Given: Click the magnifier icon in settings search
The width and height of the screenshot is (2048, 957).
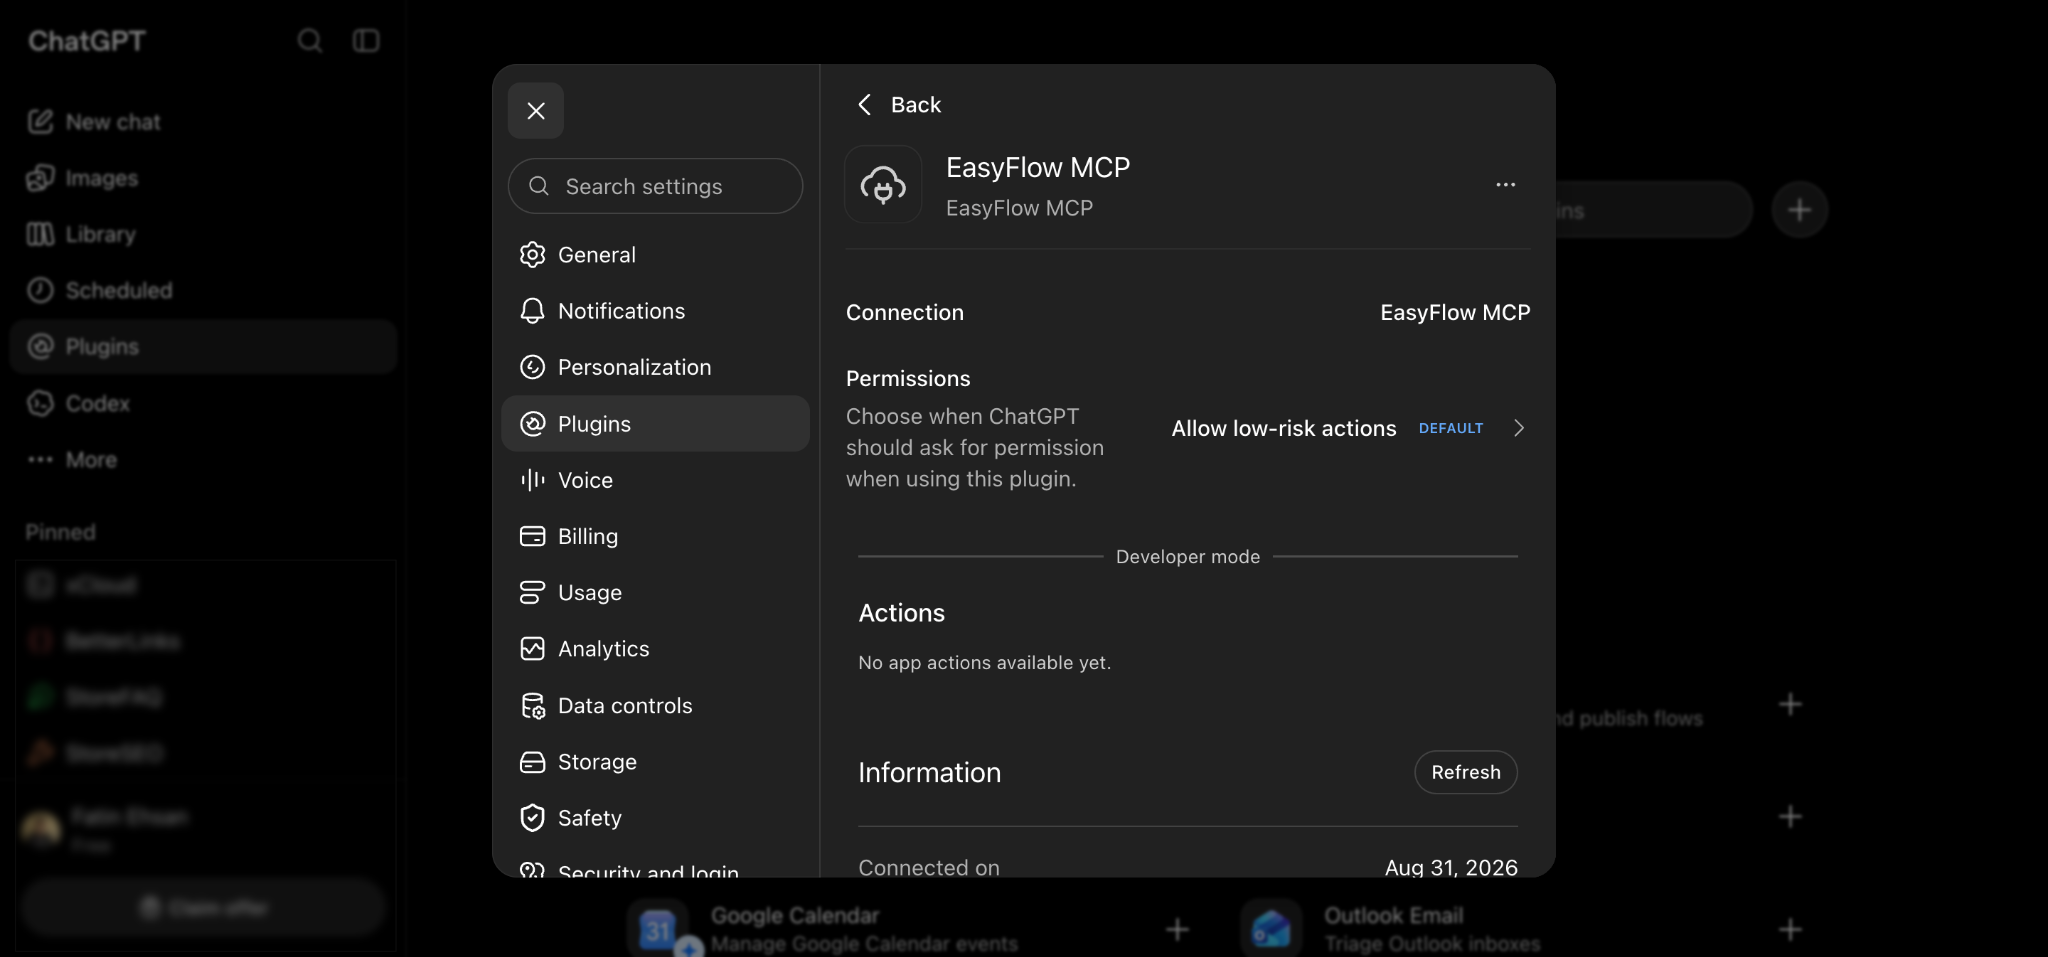Looking at the screenshot, I should point(539,186).
